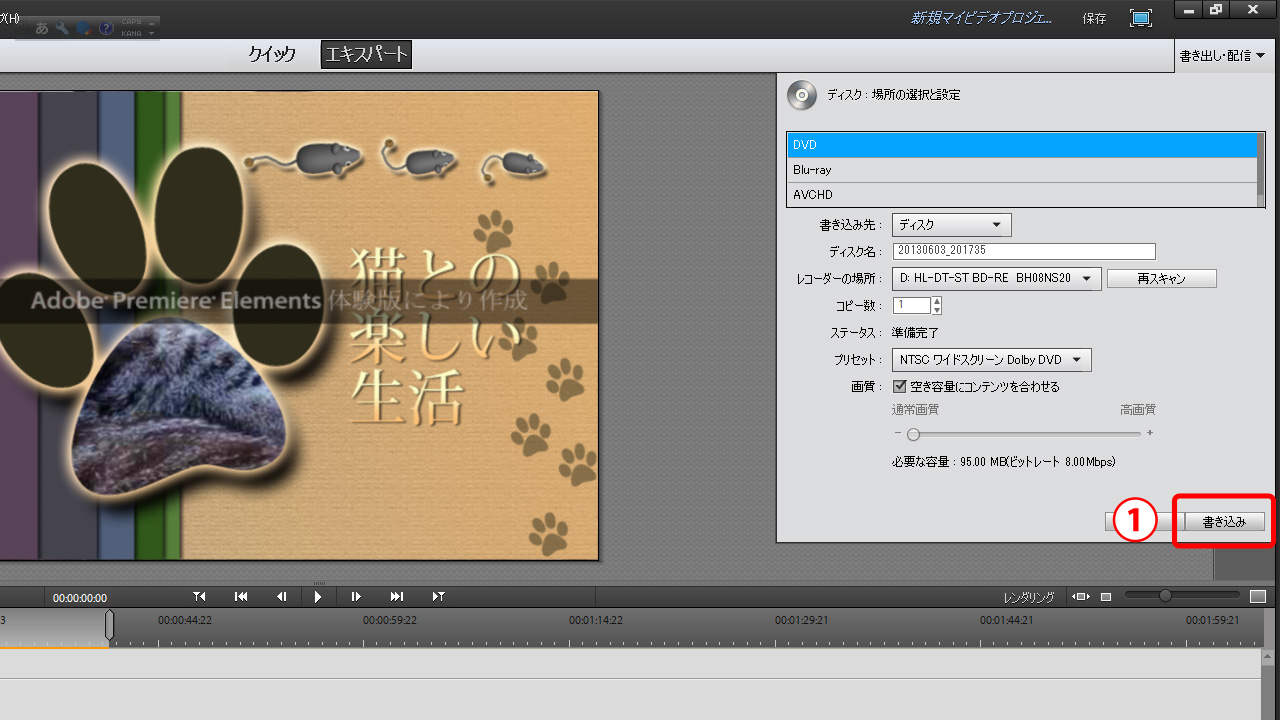Click the 書き込み burn button
This screenshot has width=1280, height=720.
[1224, 522]
